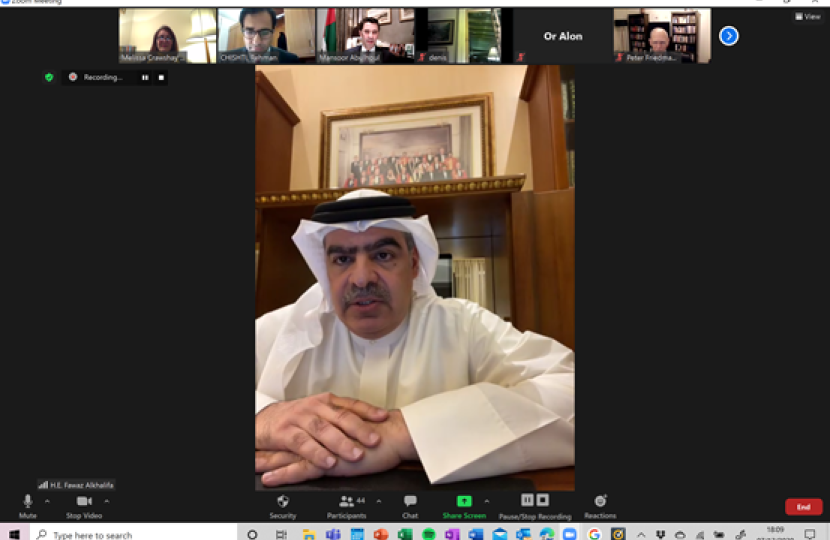Click Stop Video camera button
830x540 pixels.
tap(84, 502)
